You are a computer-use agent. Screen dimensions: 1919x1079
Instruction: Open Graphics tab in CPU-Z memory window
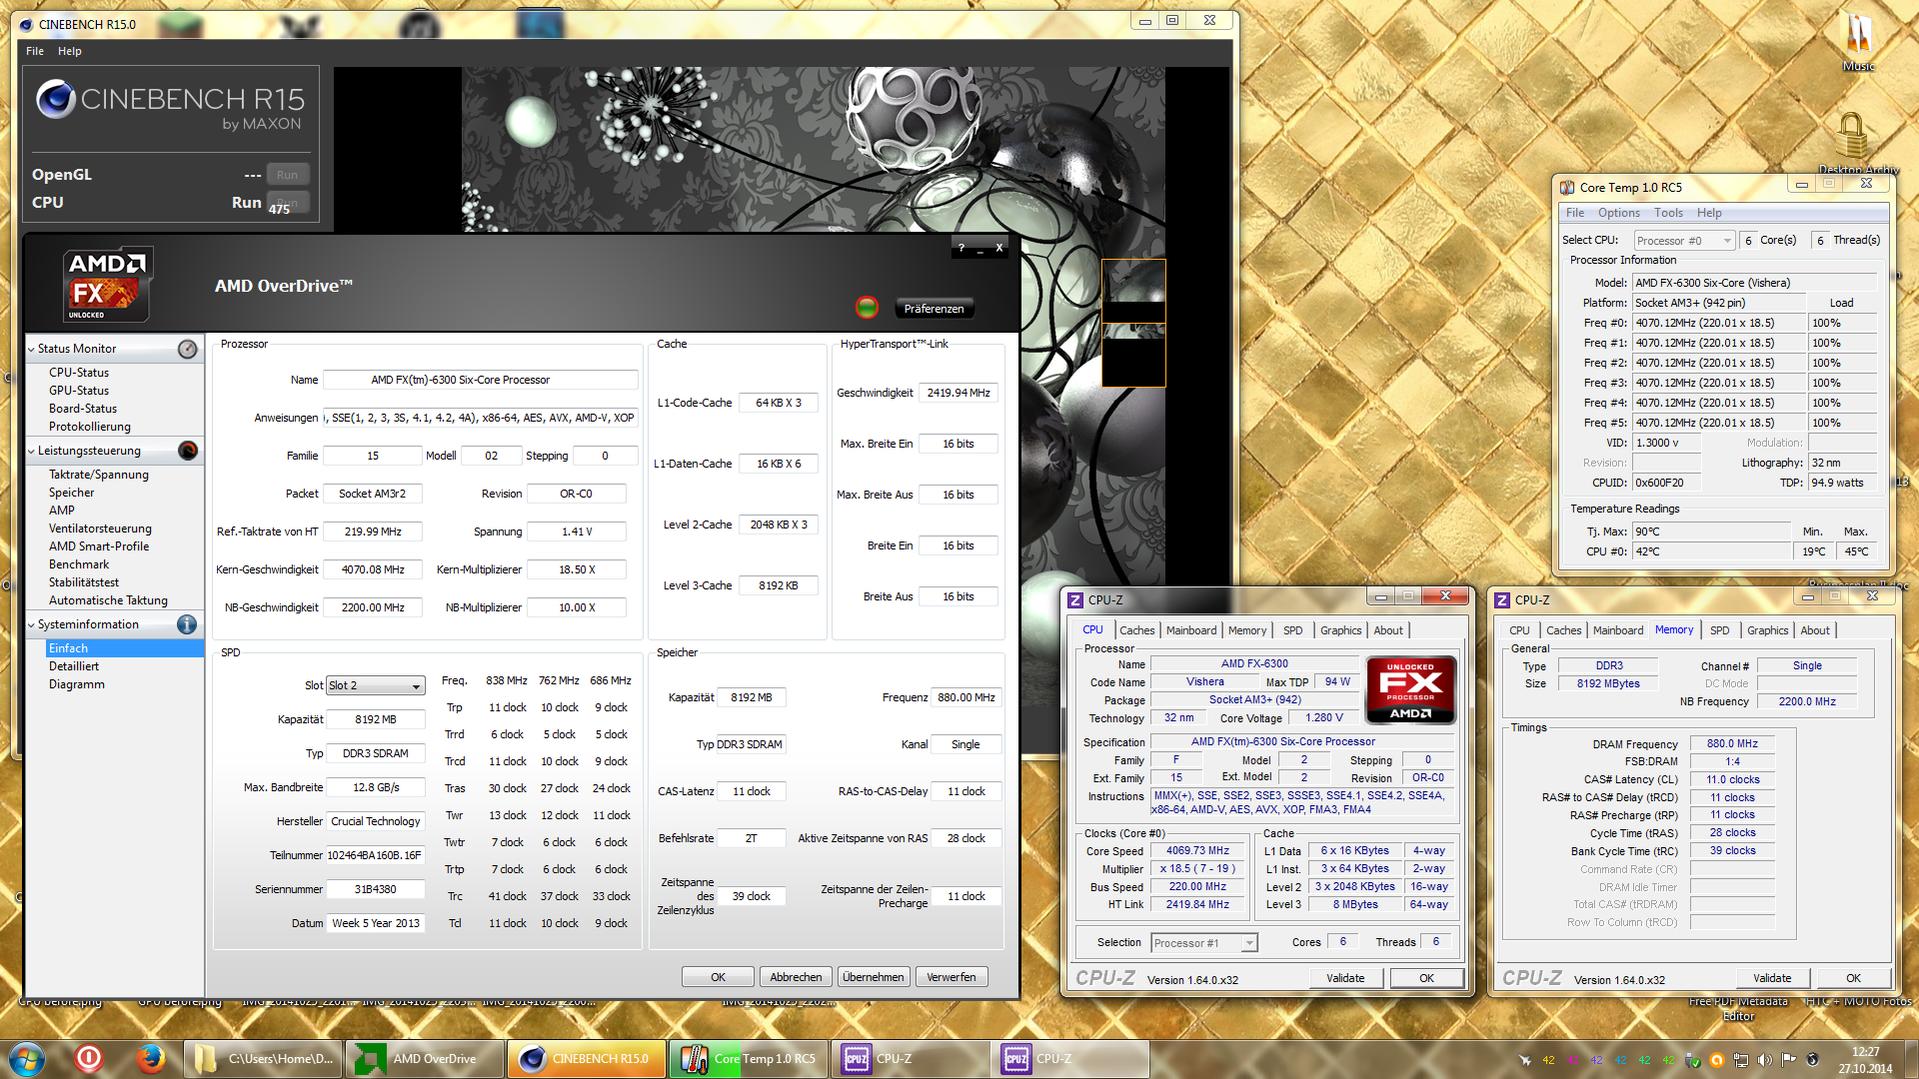tap(1767, 631)
